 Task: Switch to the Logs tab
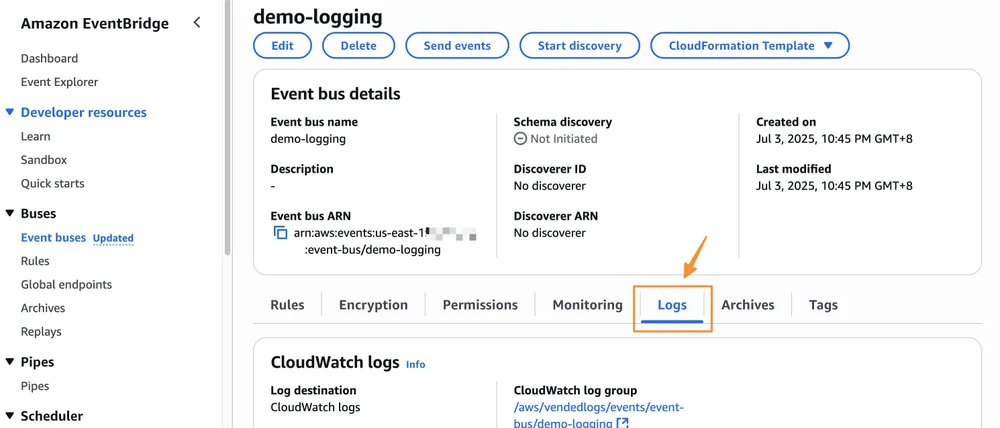(x=672, y=305)
